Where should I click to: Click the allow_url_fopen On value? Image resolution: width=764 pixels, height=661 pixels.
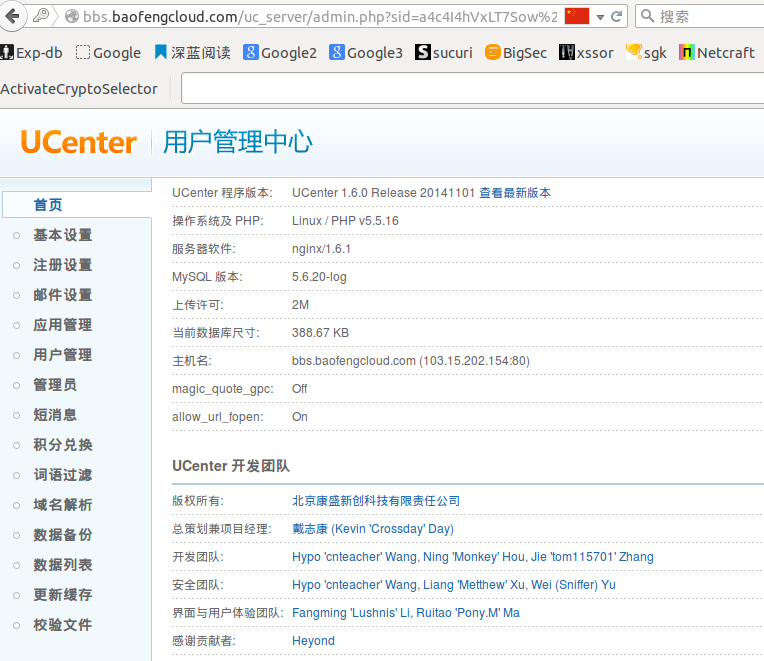point(300,417)
